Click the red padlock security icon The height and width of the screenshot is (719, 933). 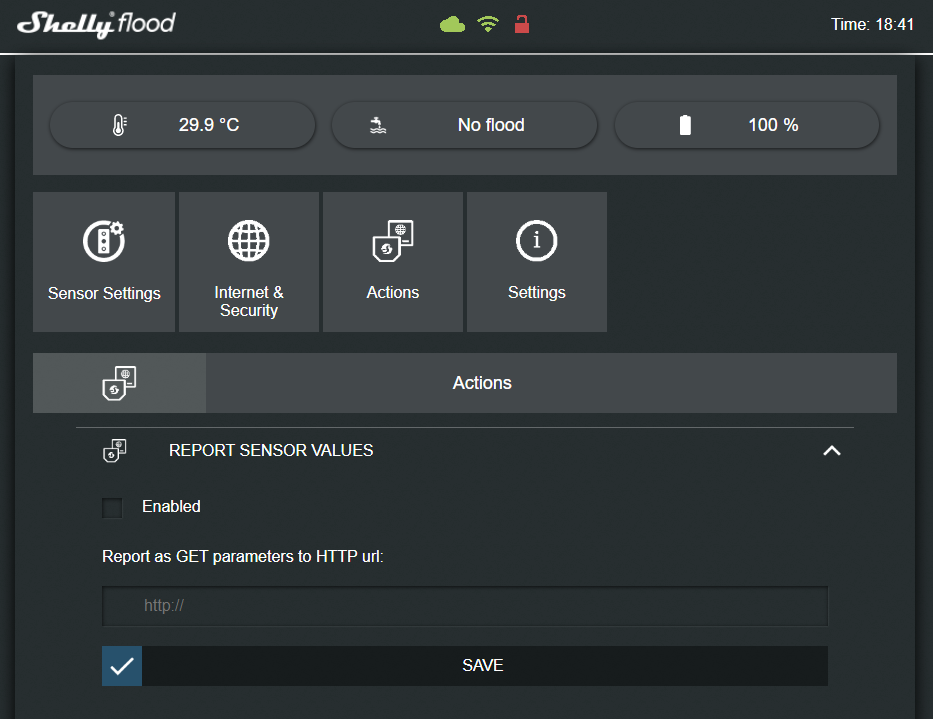tap(521, 24)
